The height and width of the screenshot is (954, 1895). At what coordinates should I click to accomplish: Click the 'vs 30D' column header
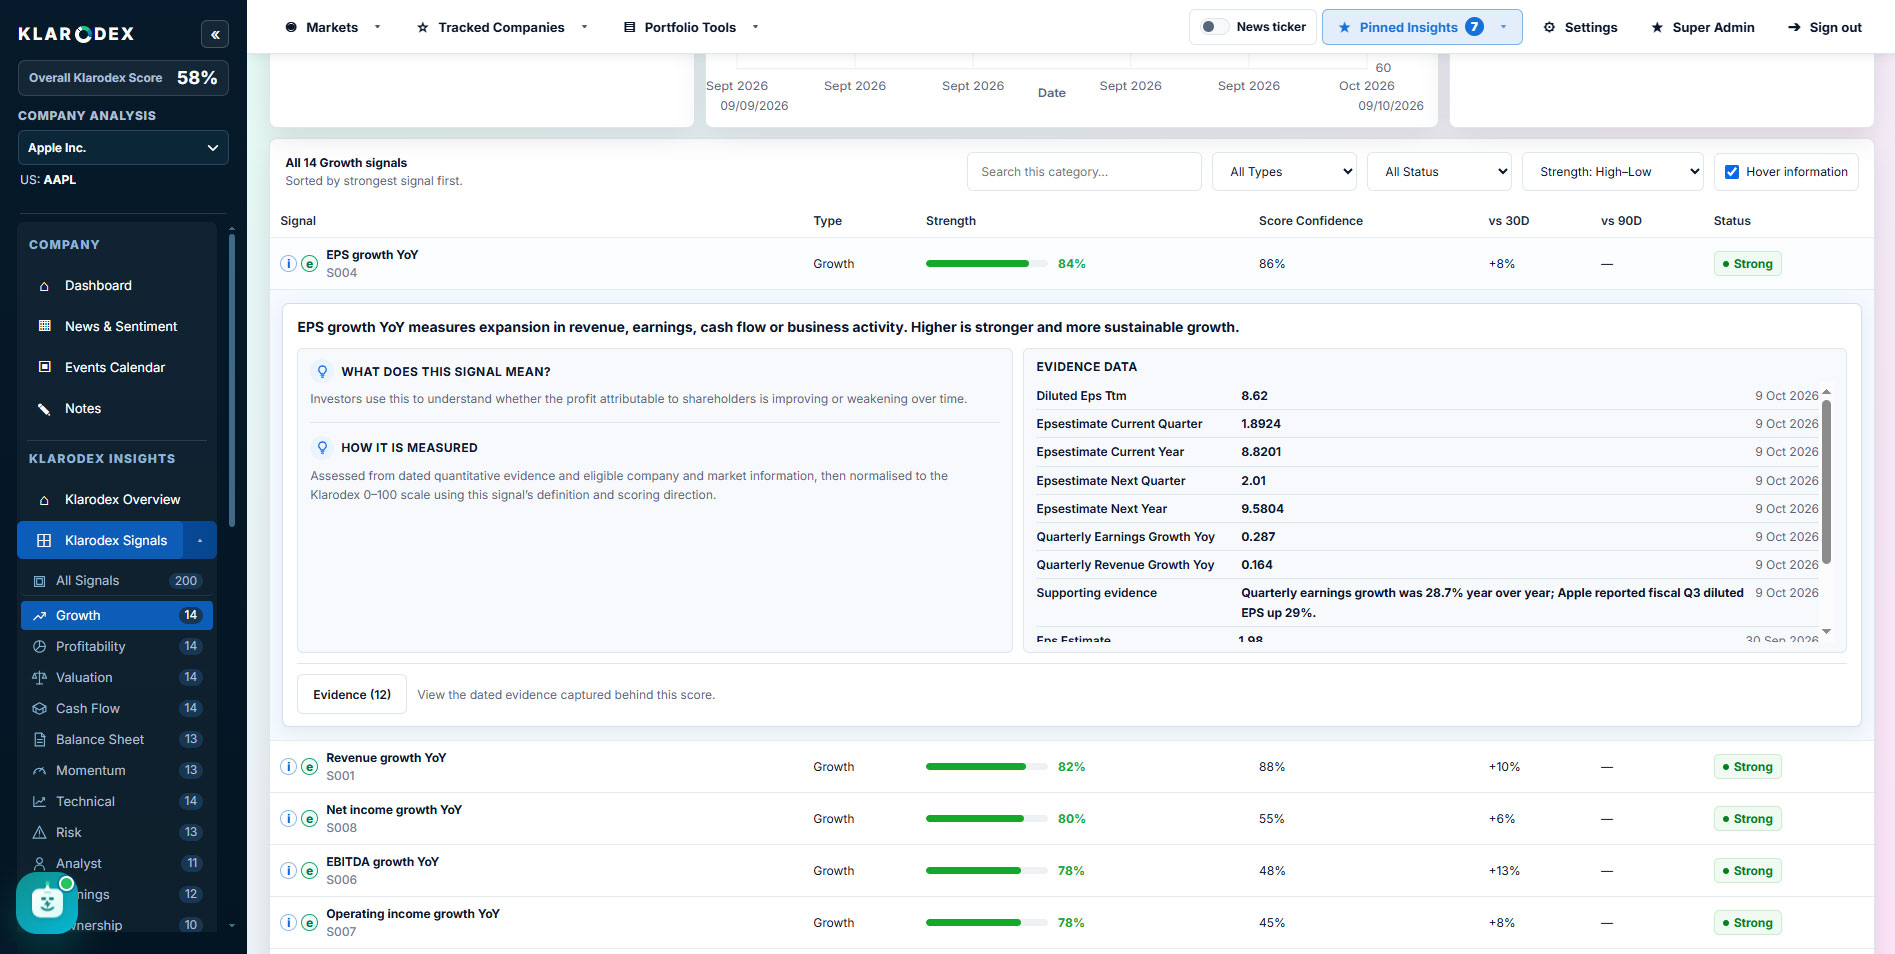(1509, 221)
